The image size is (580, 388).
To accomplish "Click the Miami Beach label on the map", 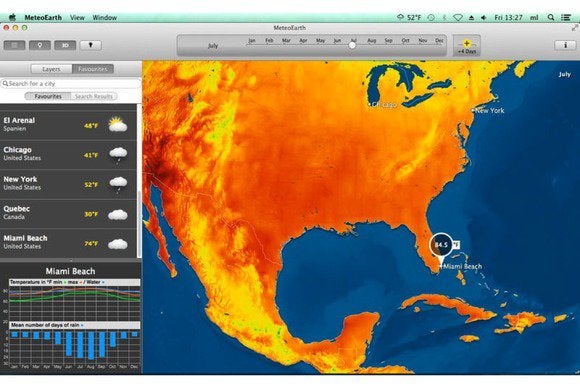I will [x=462, y=266].
